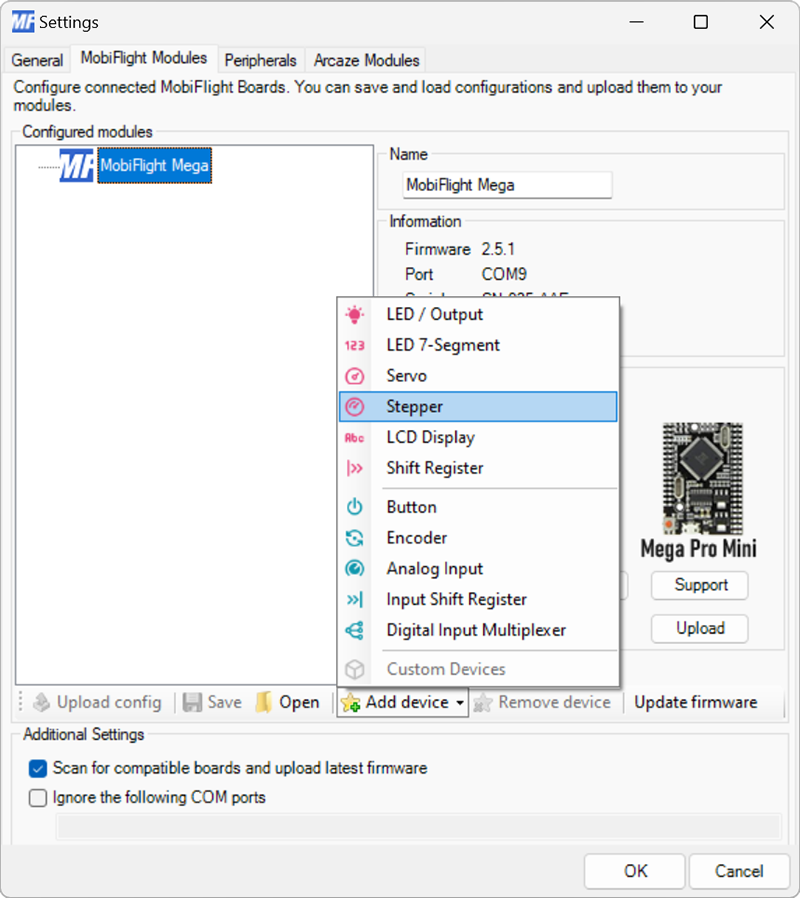
Task: Click the Support button for Mega Pro Mini
Action: [699, 585]
